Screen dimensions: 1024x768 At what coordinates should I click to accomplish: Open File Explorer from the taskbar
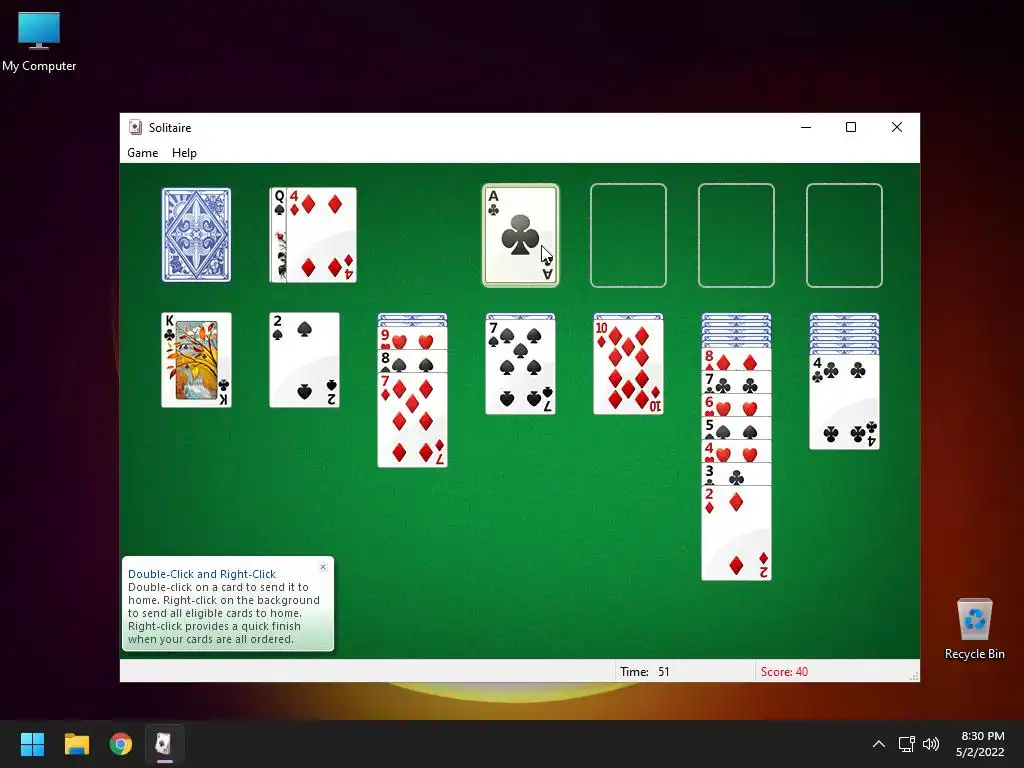(x=76, y=744)
